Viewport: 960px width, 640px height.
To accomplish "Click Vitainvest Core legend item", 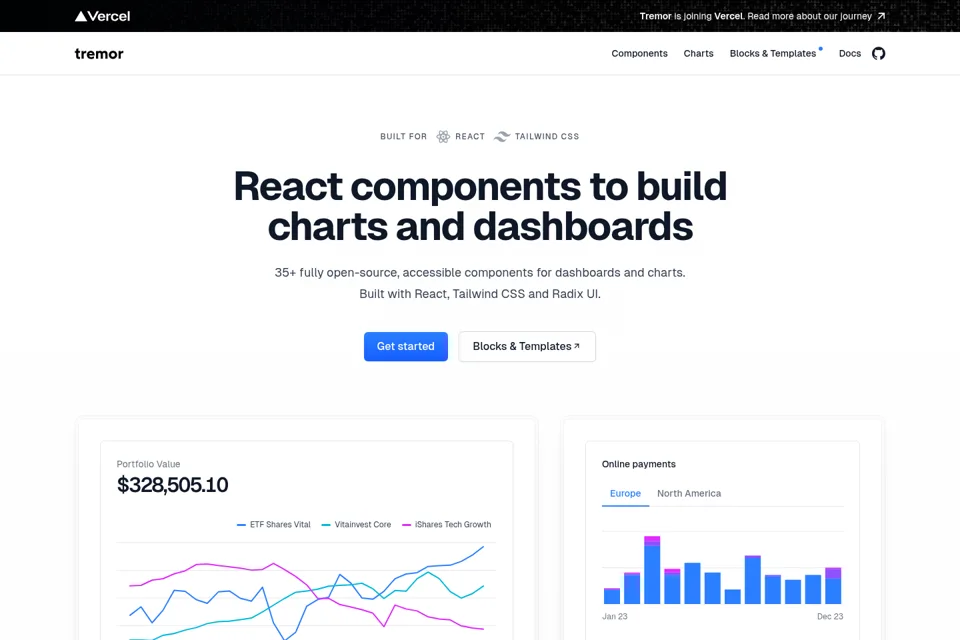I will pos(356,525).
